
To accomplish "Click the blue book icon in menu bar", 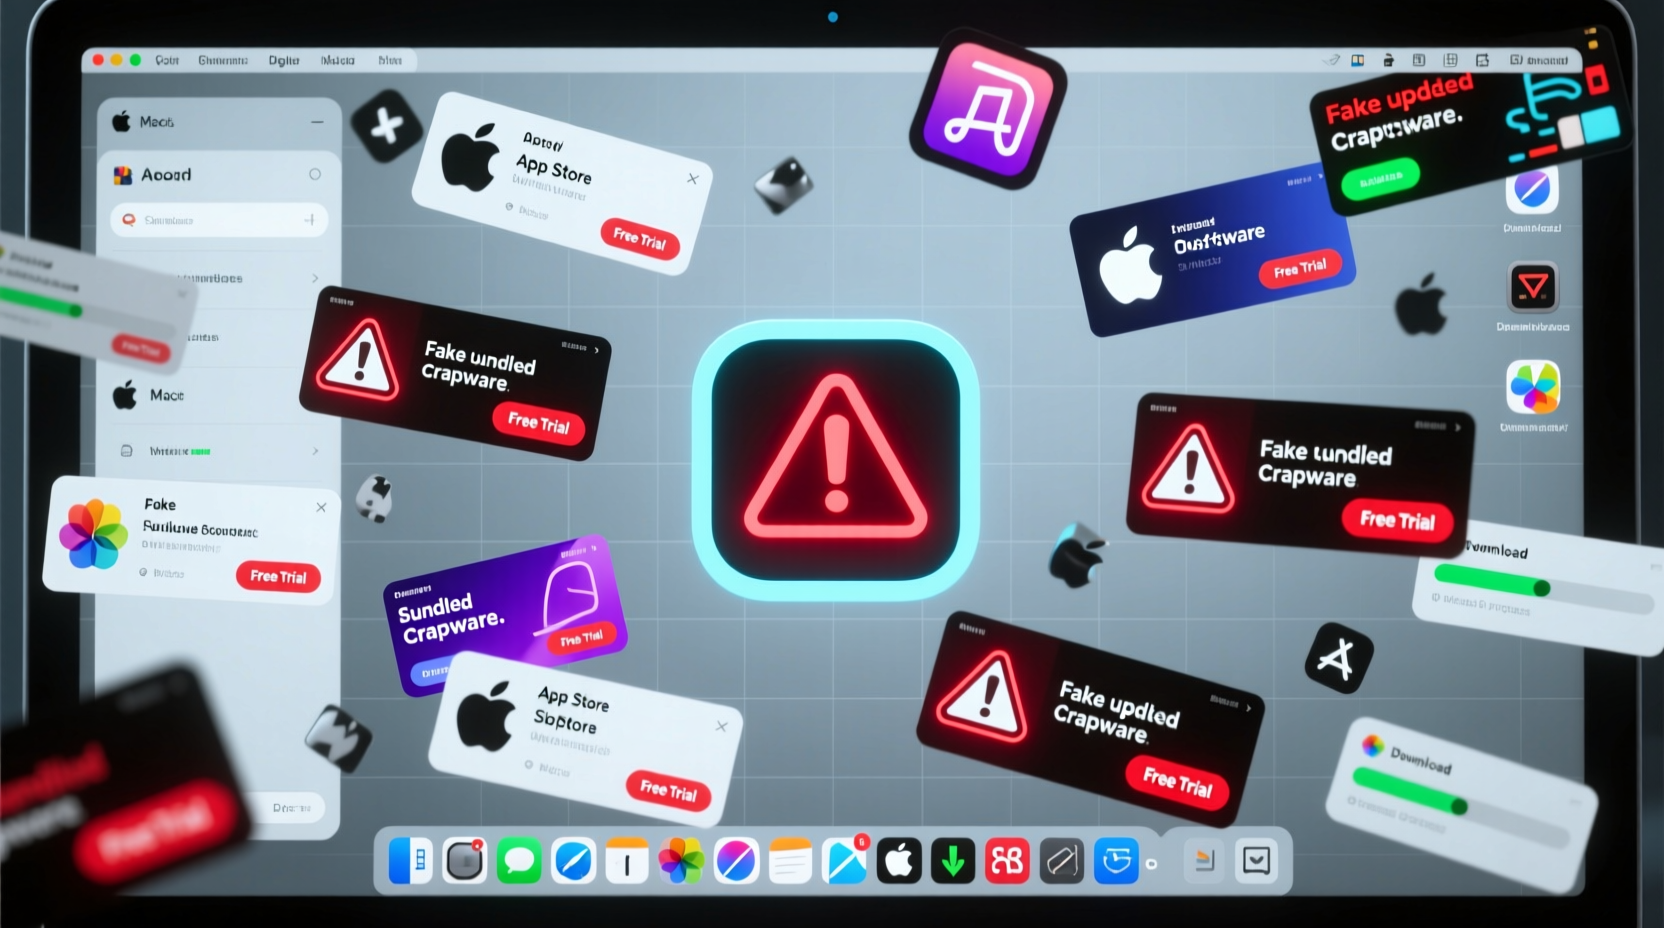I will click(x=1357, y=60).
